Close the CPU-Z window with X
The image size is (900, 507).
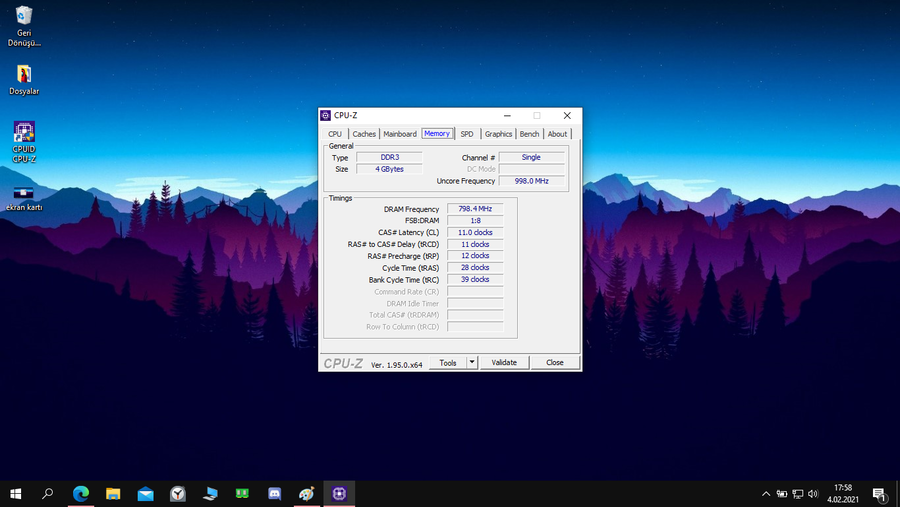point(567,115)
